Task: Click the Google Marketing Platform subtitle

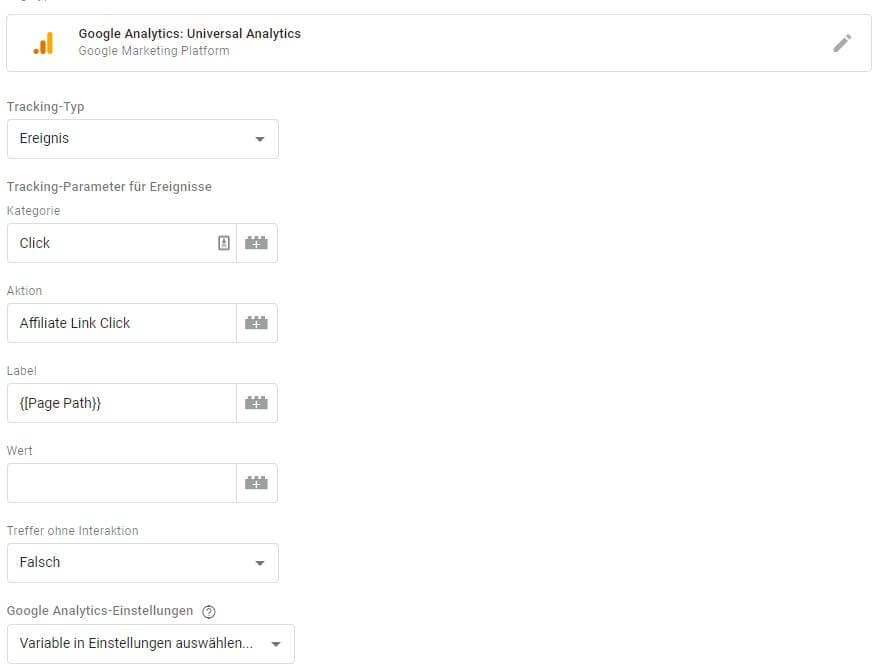Action: (153, 51)
